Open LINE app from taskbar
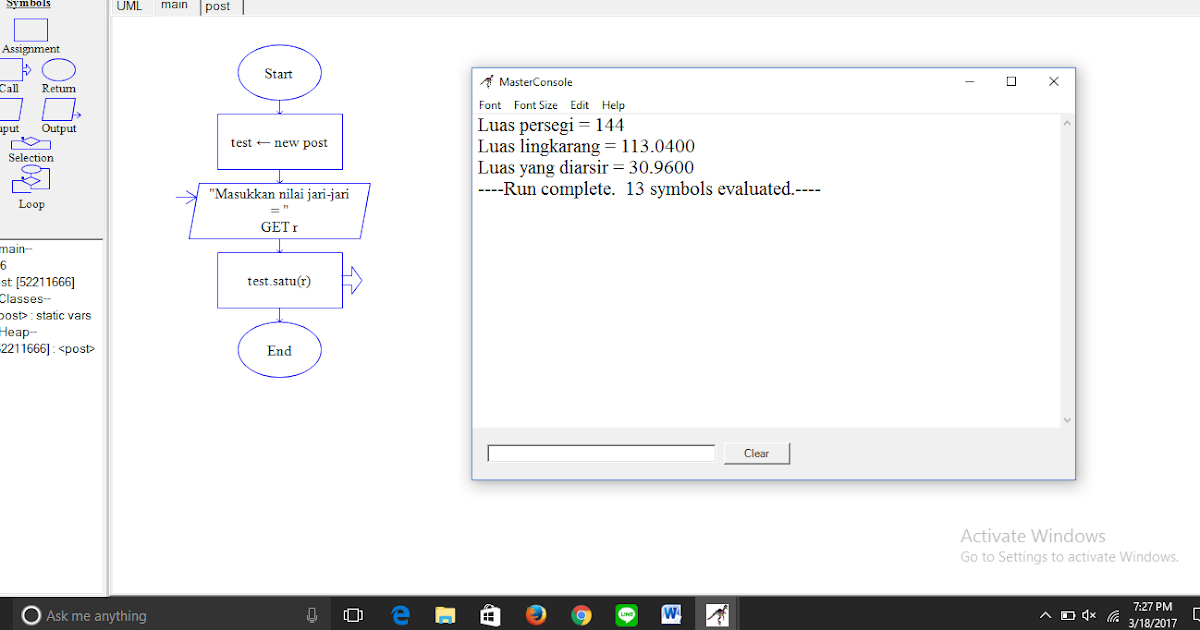1200x630 pixels. [x=626, y=615]
